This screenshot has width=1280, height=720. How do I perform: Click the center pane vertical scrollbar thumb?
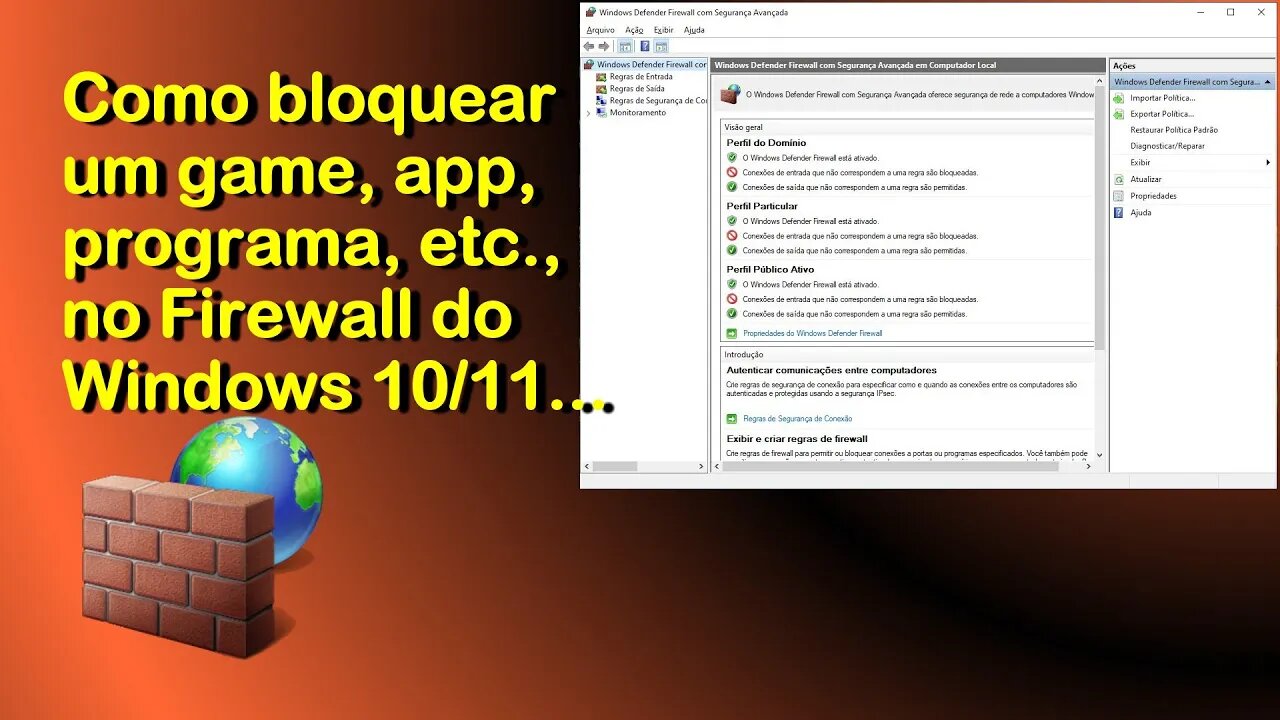coord(1100,220)
